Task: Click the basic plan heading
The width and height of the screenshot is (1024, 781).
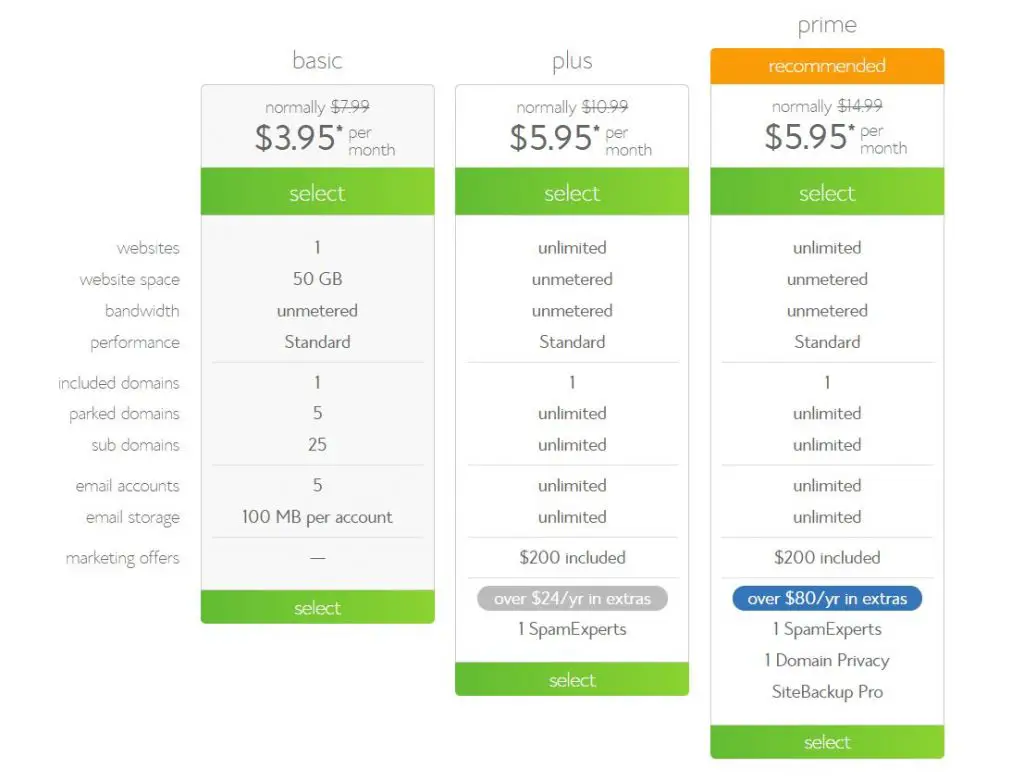Action: point(317,60)
